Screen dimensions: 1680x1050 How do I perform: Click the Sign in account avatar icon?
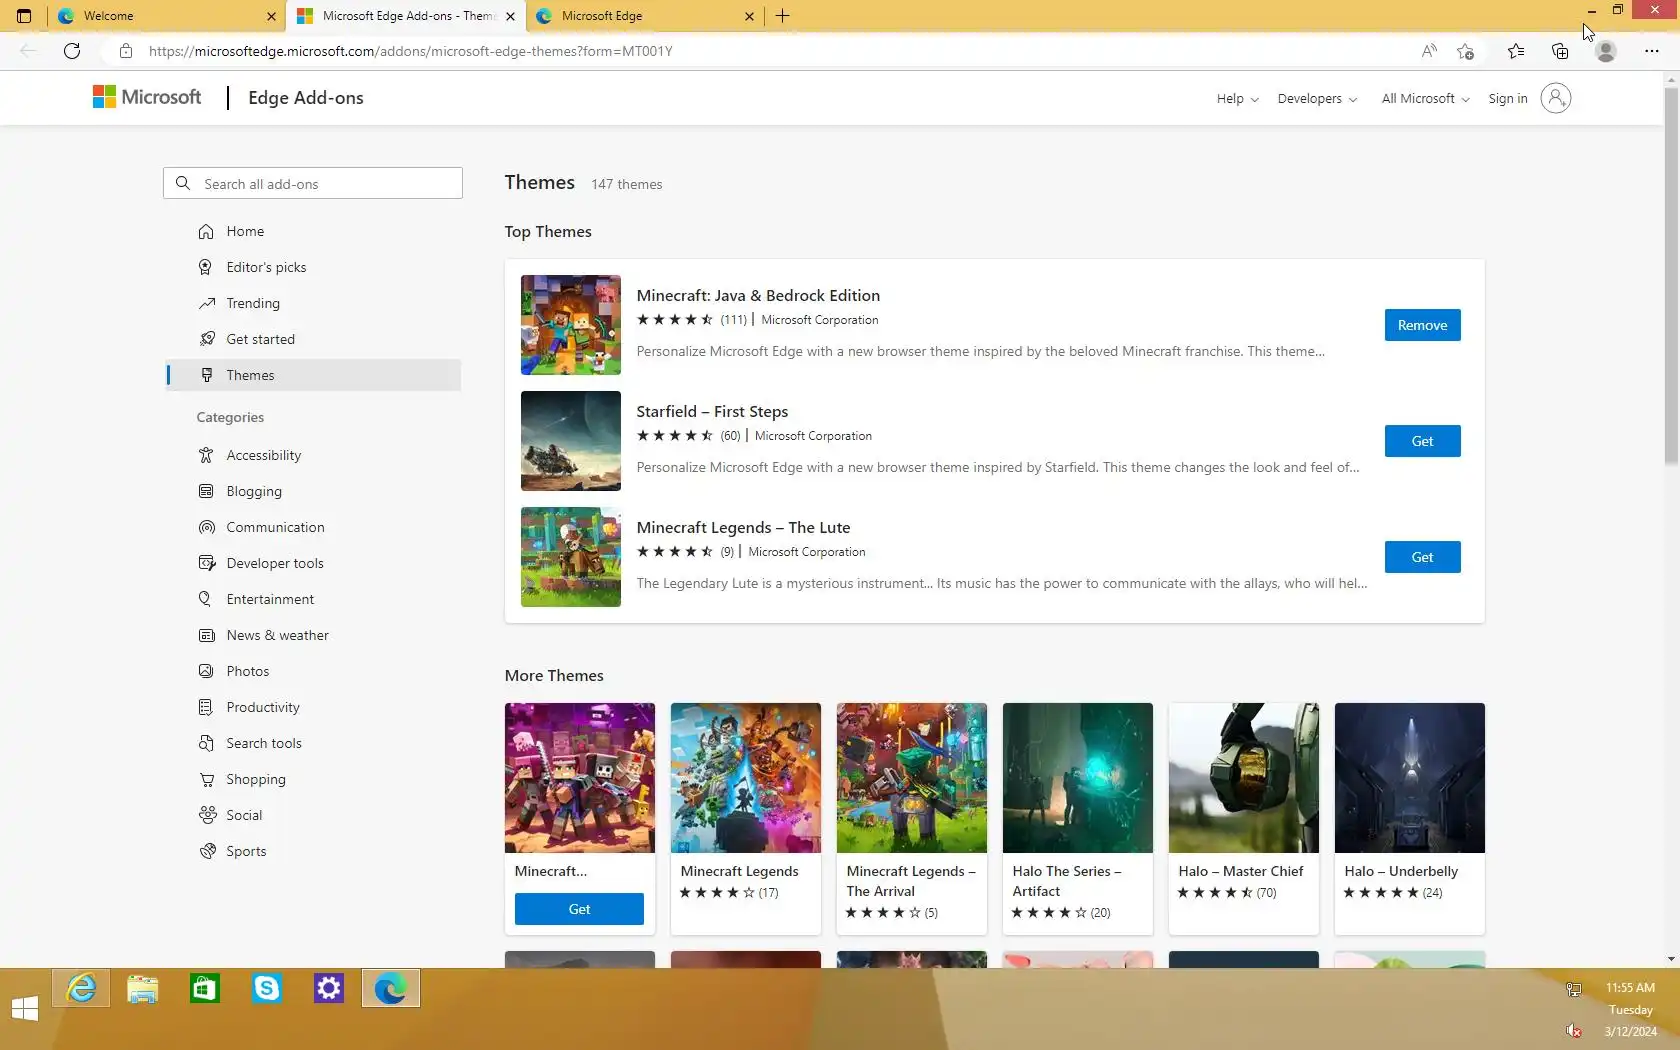[1556, 98]
